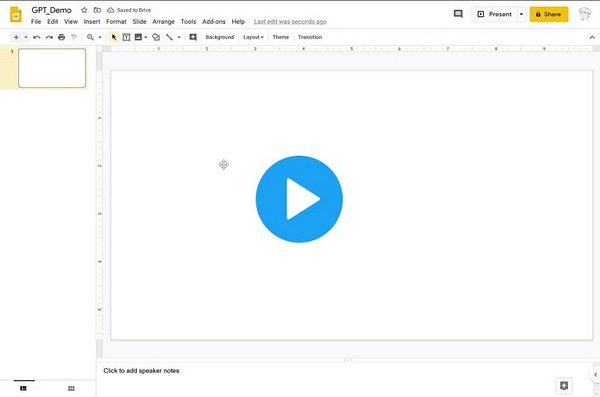Open the Format menu

[x=116, y=21]
